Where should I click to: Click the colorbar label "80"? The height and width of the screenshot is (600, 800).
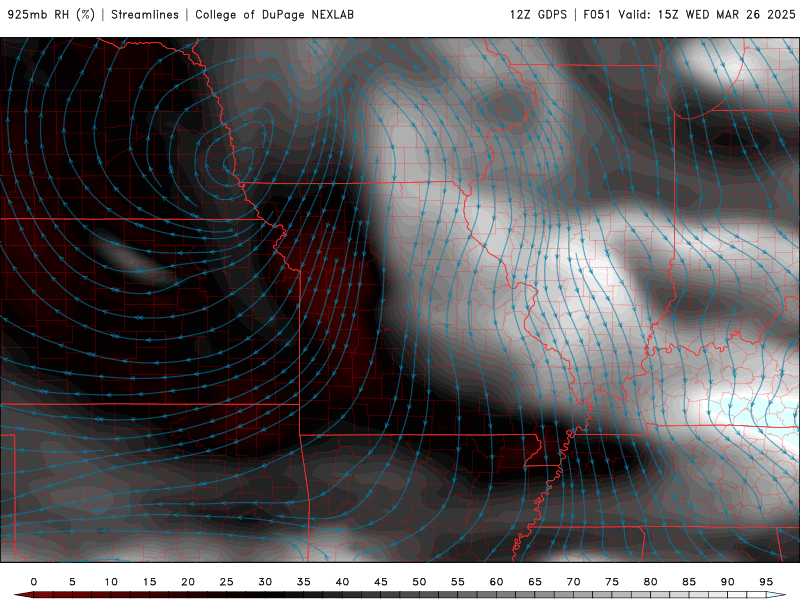pos(651,582)
